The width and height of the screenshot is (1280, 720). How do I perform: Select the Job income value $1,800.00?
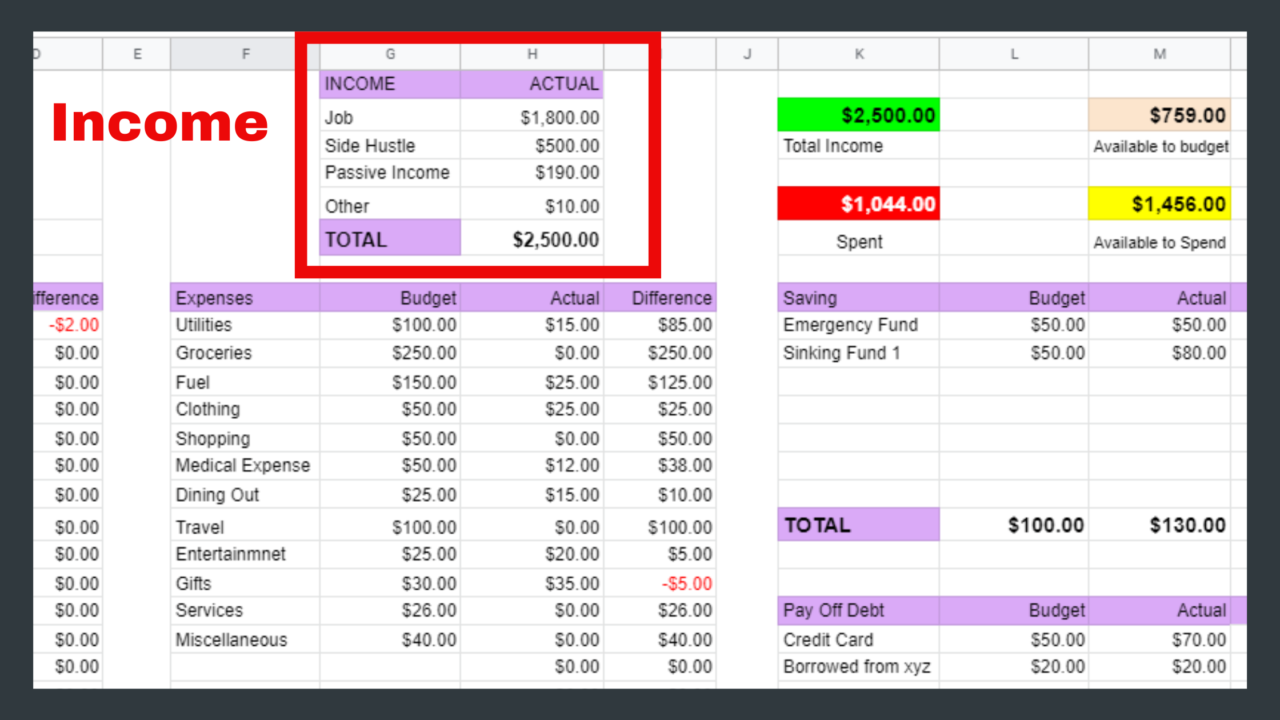[560, 117]
